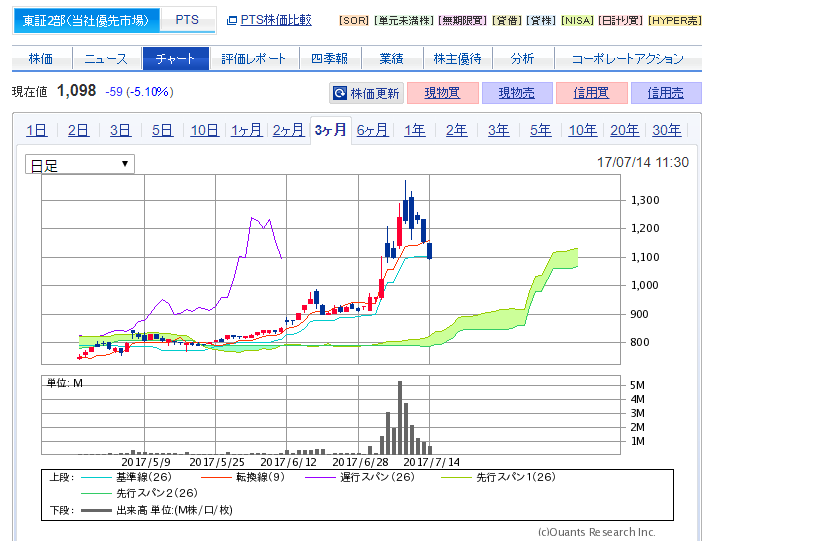The image size is (819, 541).
Task: Click the 株価更新 button
Action: pyautogui.click(x=366, y=93)
